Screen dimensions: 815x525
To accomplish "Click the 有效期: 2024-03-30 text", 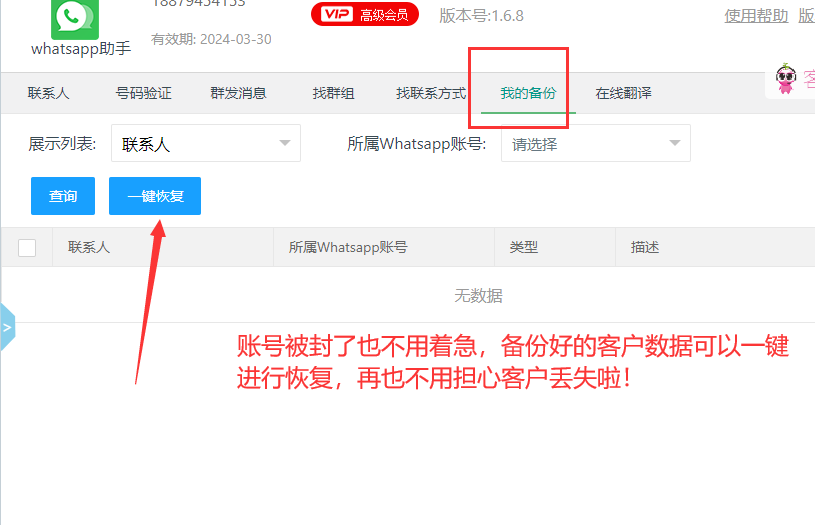I will tap(211, 40).
